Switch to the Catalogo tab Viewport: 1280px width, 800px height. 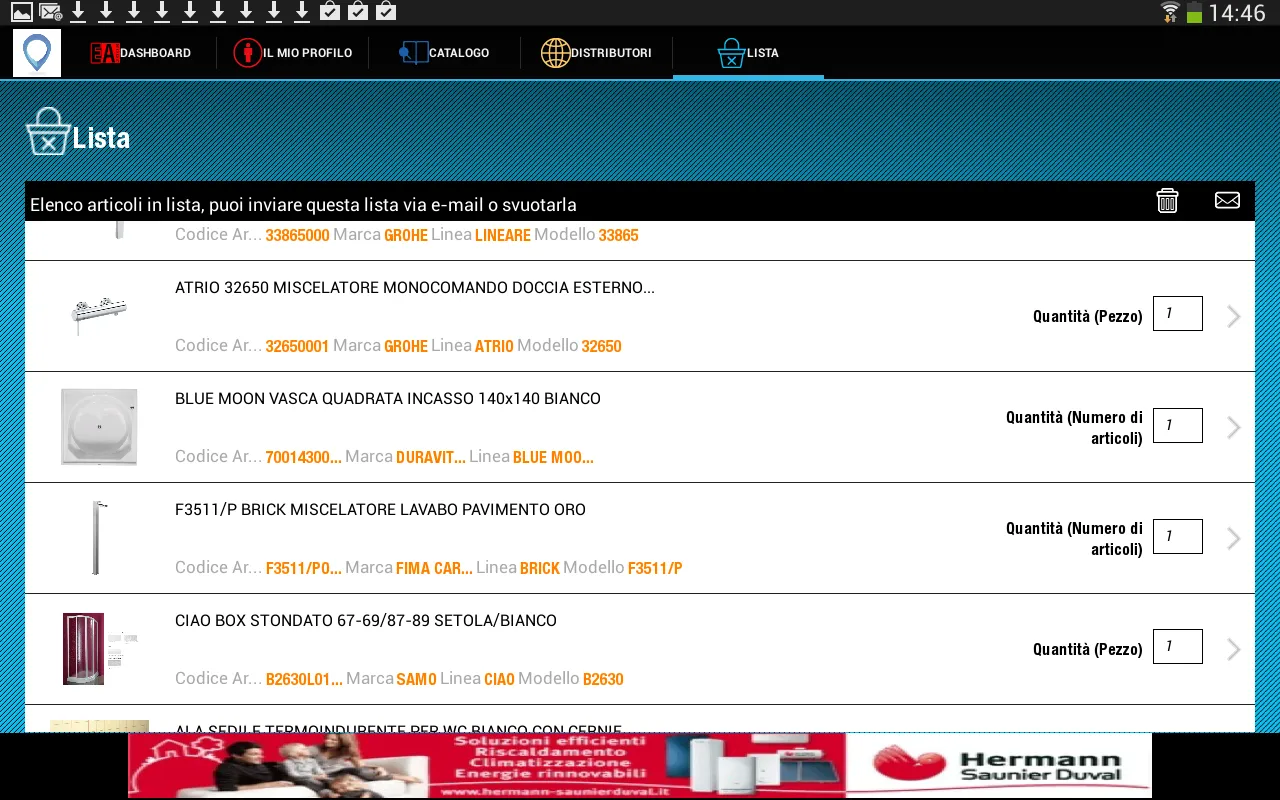(444, 53)
